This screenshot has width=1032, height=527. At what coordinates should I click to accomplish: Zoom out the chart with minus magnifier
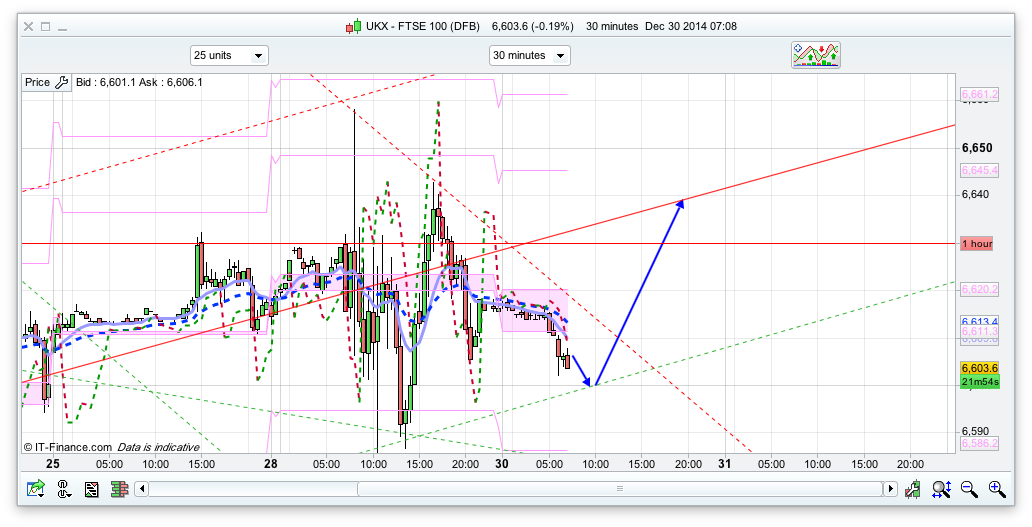(969, 489)
